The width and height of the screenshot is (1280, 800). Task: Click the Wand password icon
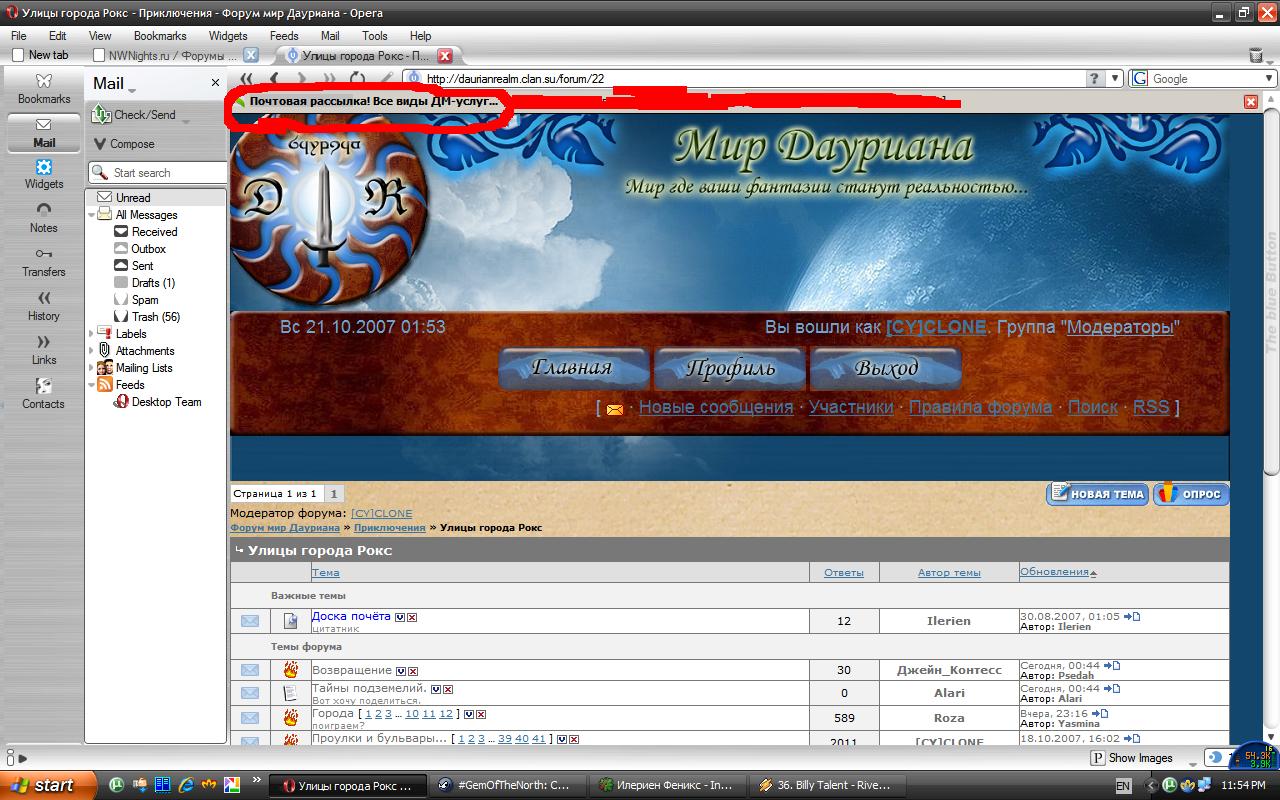(x=386, y=78)
